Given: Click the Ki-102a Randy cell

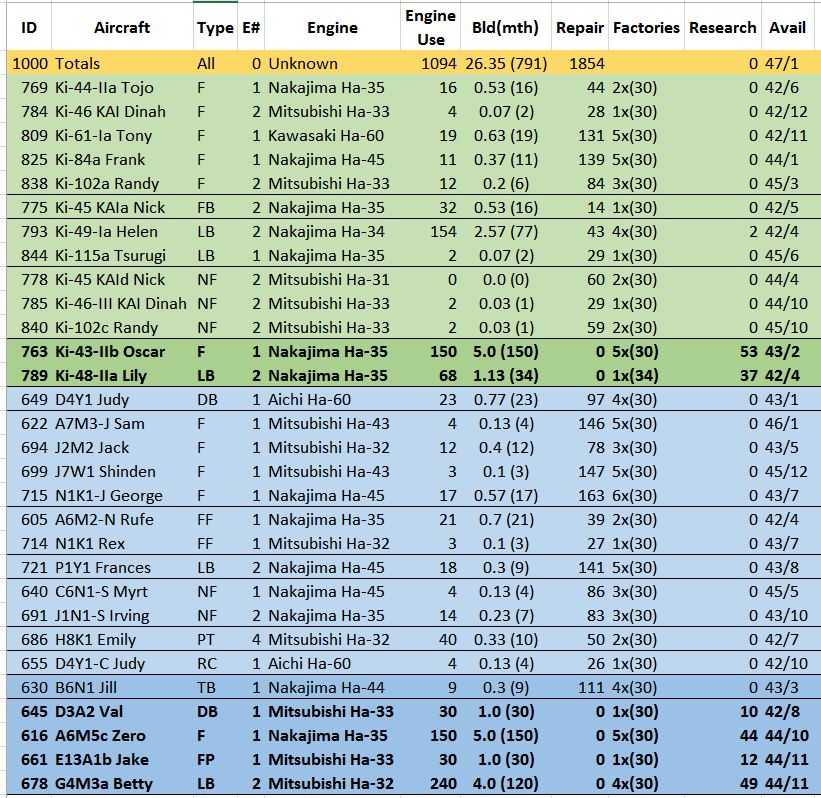Looking at the screenshot, I should [x=123, y=184].
